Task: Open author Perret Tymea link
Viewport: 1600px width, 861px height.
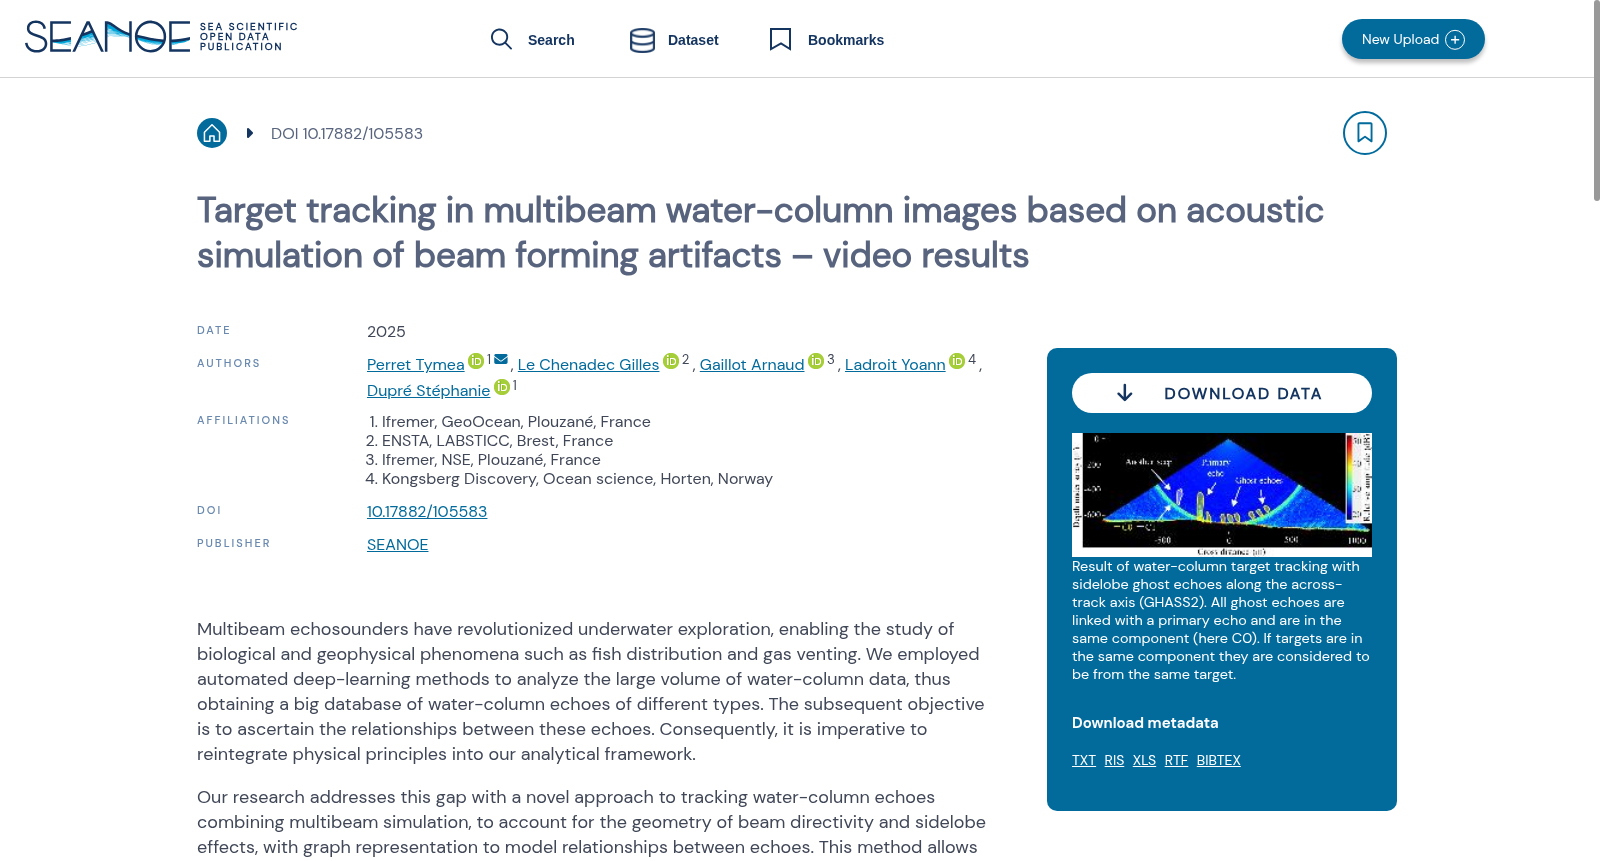Action: click(416, 365)
